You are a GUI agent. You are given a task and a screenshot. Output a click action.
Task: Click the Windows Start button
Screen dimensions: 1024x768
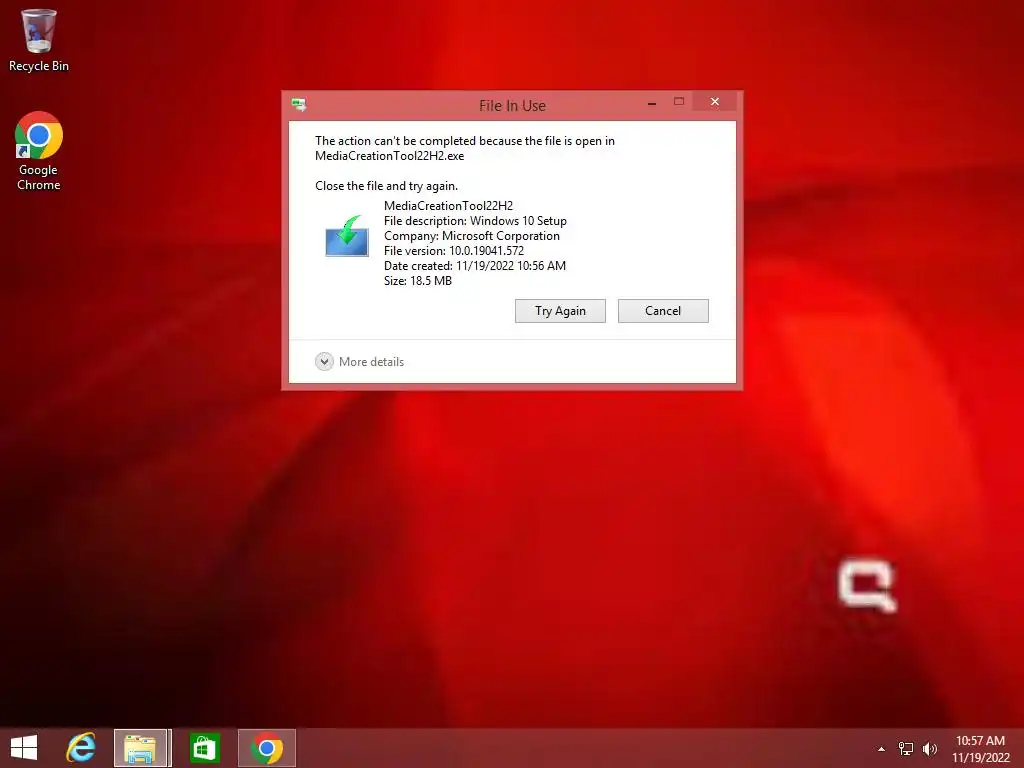[24, 748]
